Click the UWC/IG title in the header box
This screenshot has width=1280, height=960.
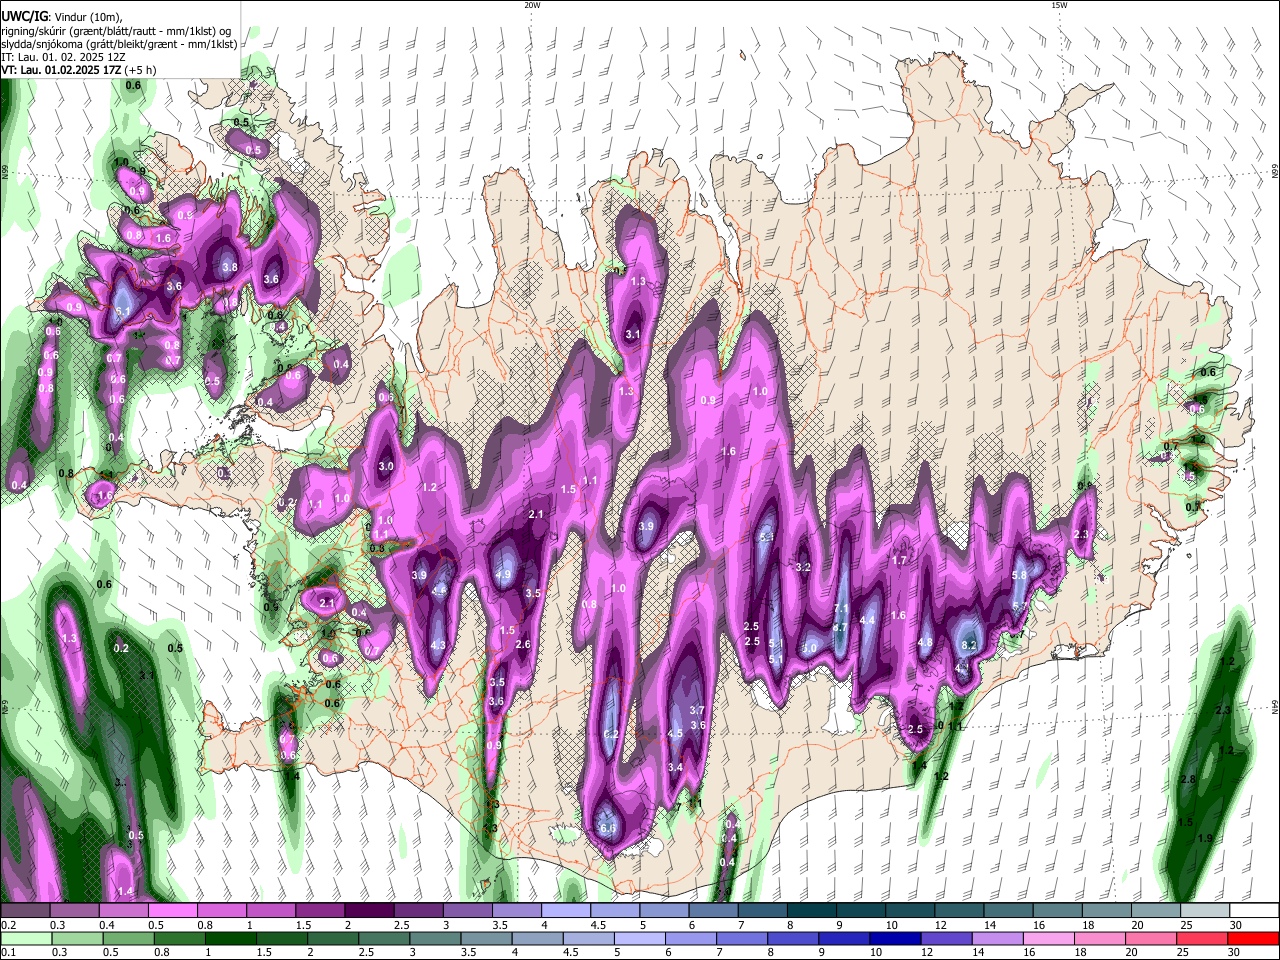[x=25, y=17]
